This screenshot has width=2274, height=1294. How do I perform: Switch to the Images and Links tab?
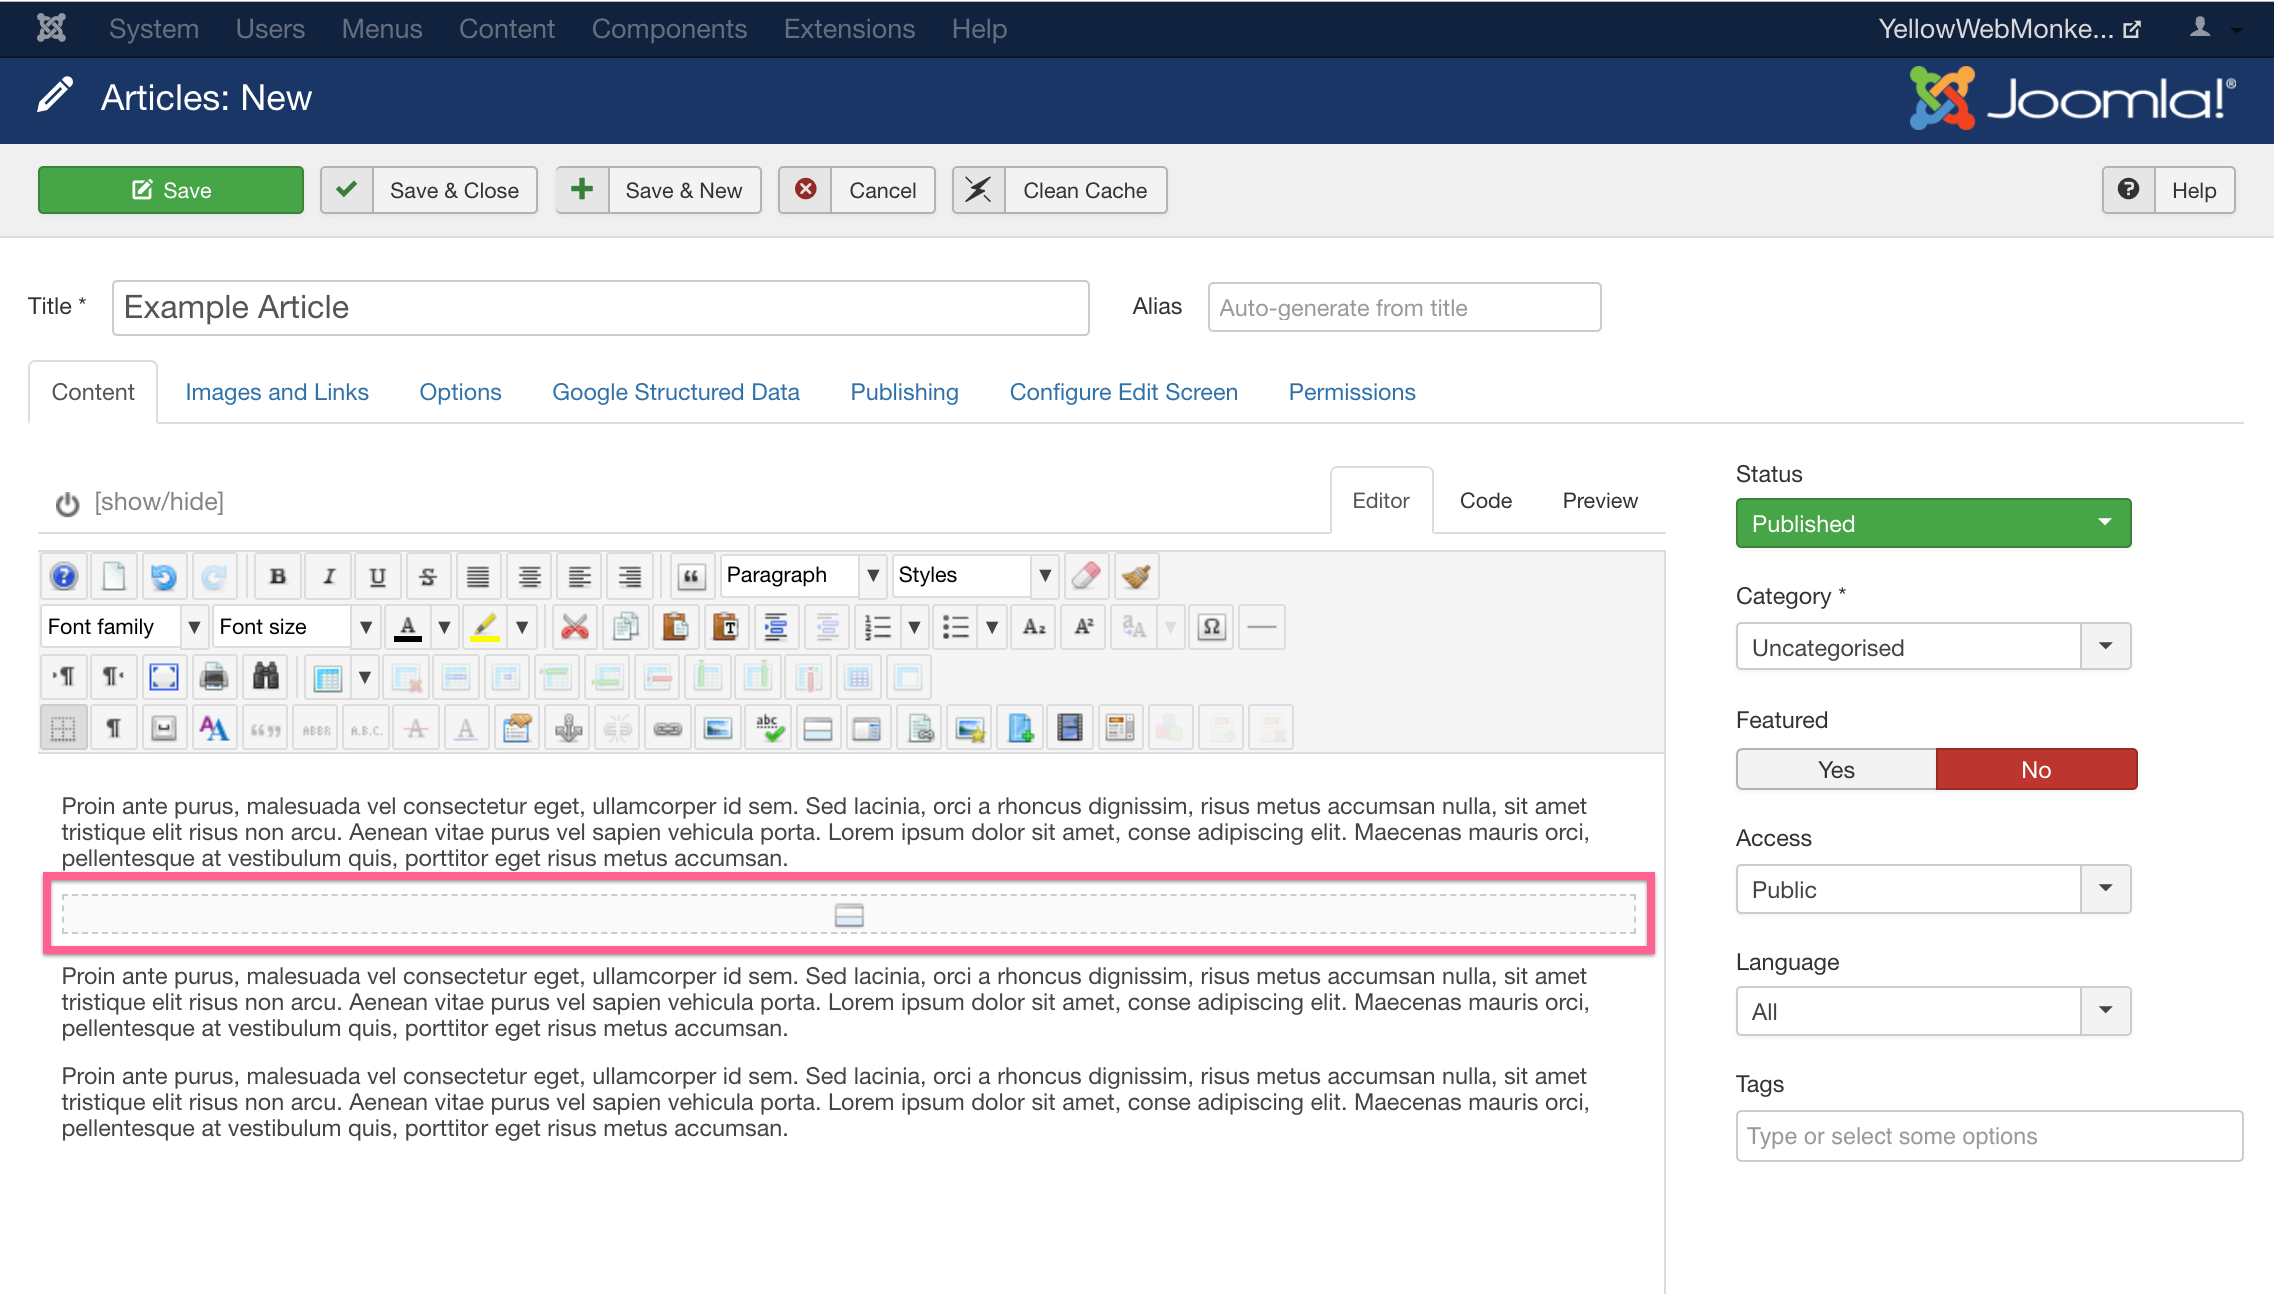276,392
